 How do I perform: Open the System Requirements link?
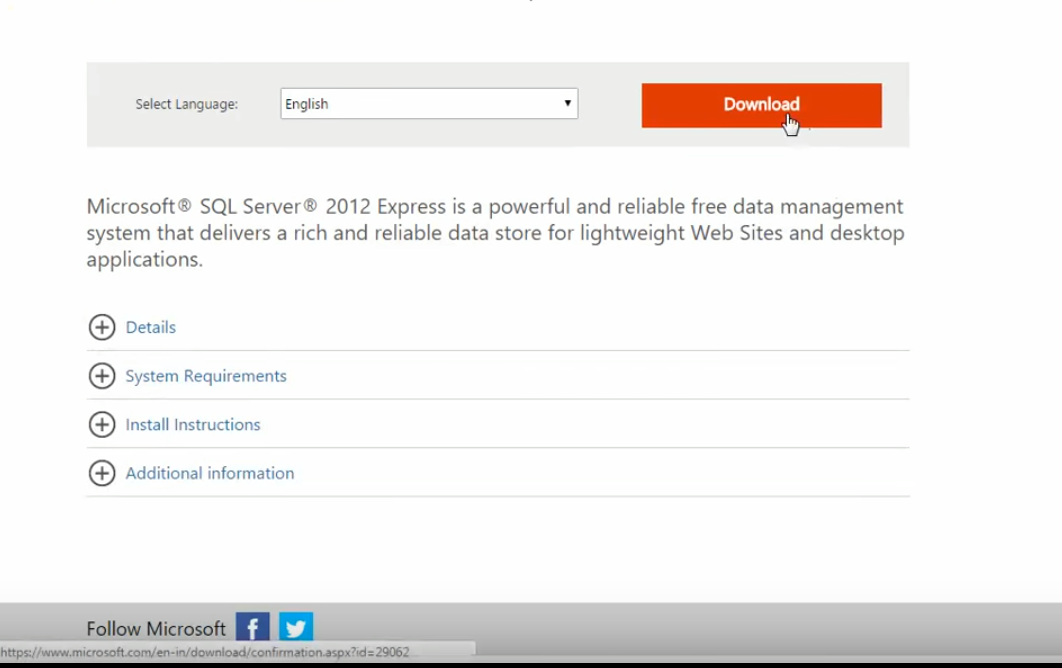206,376
